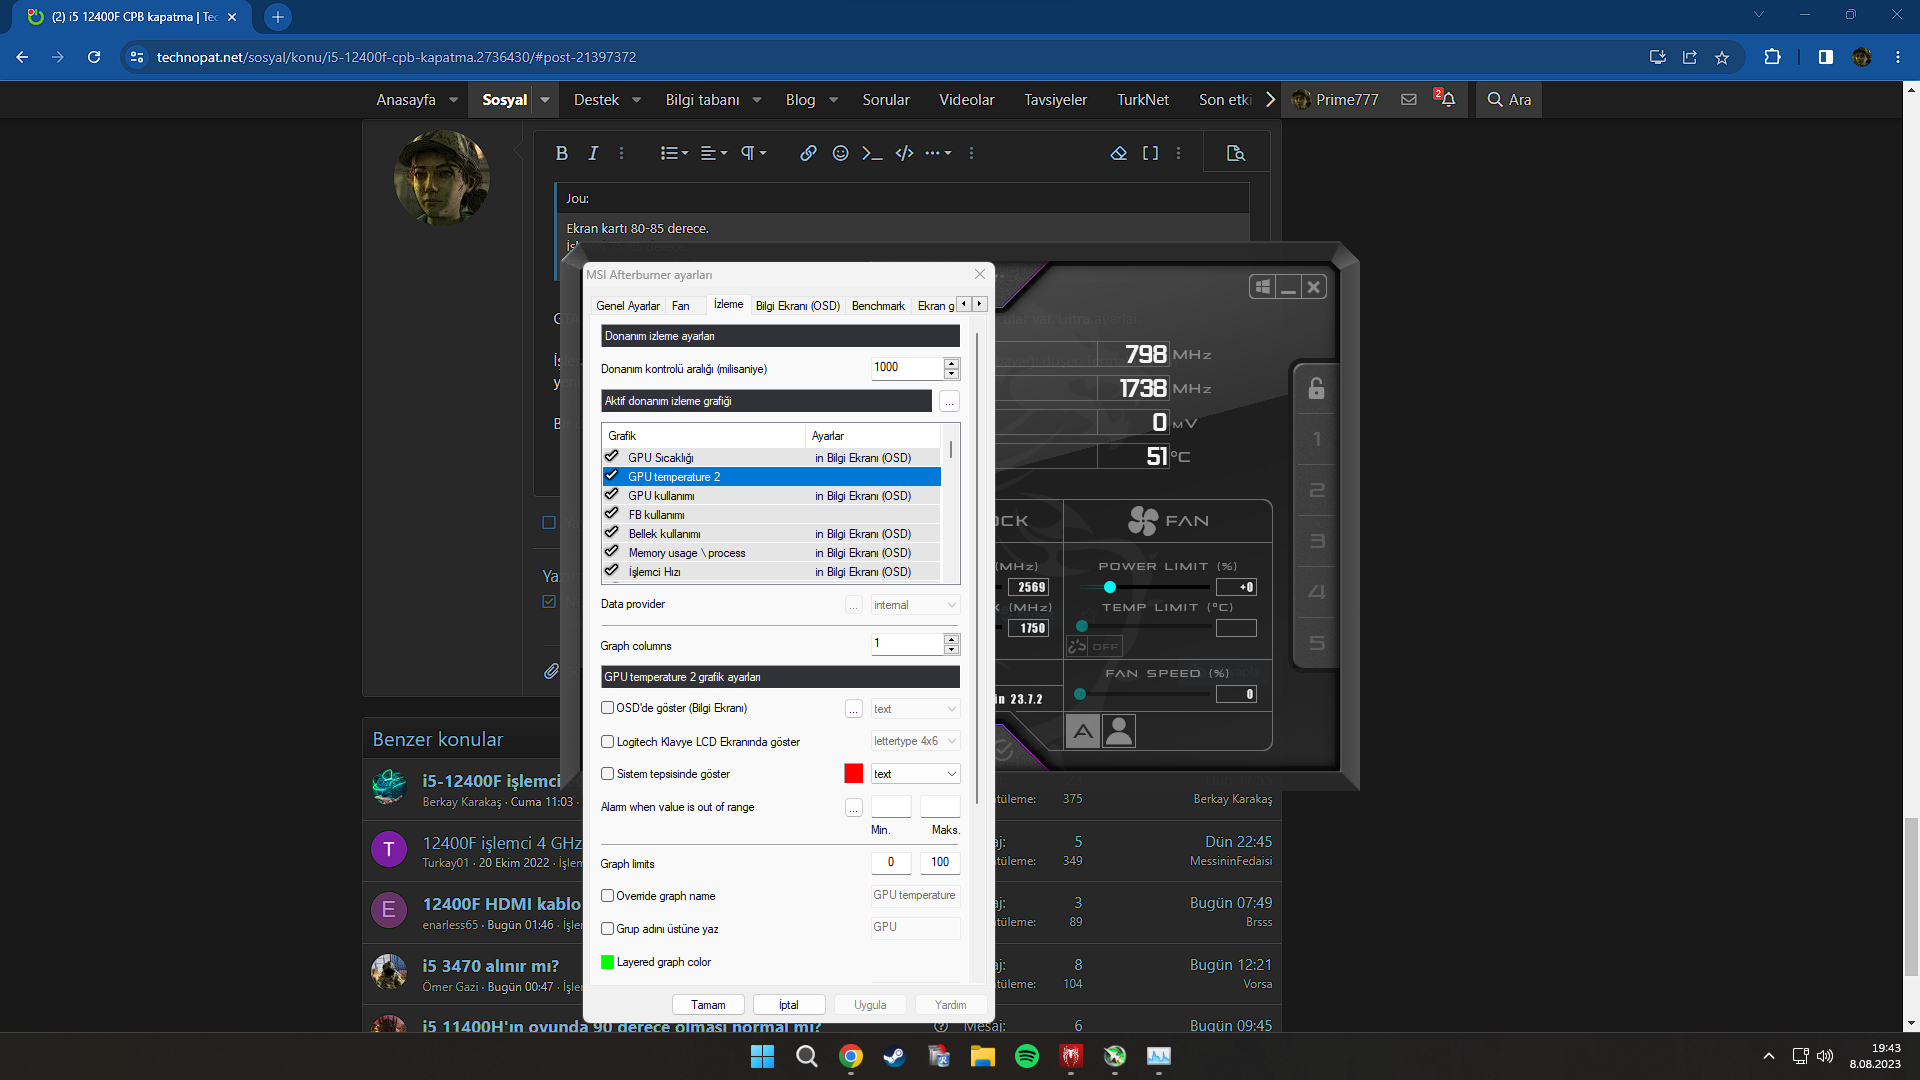Open the notifications bell icon
Image resolution: width=1920 pixels, height=1080 pixels.
(1447, 99)
